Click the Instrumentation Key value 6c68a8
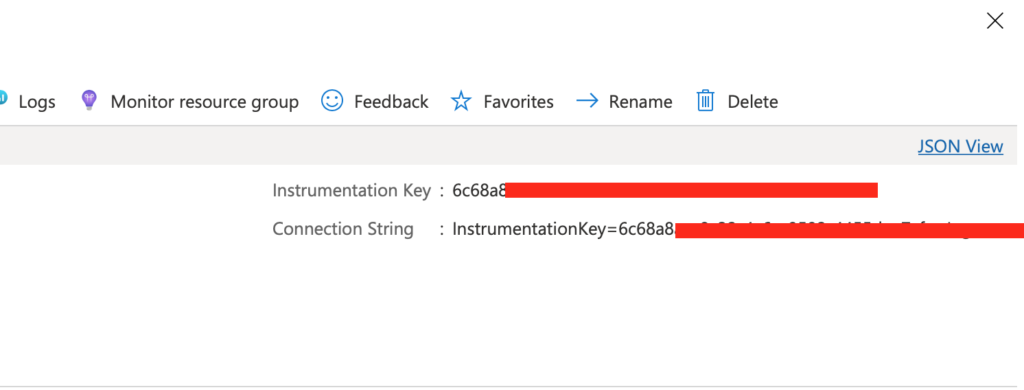The height and width of the screenshot is (390, 1024). click(479, 191)
